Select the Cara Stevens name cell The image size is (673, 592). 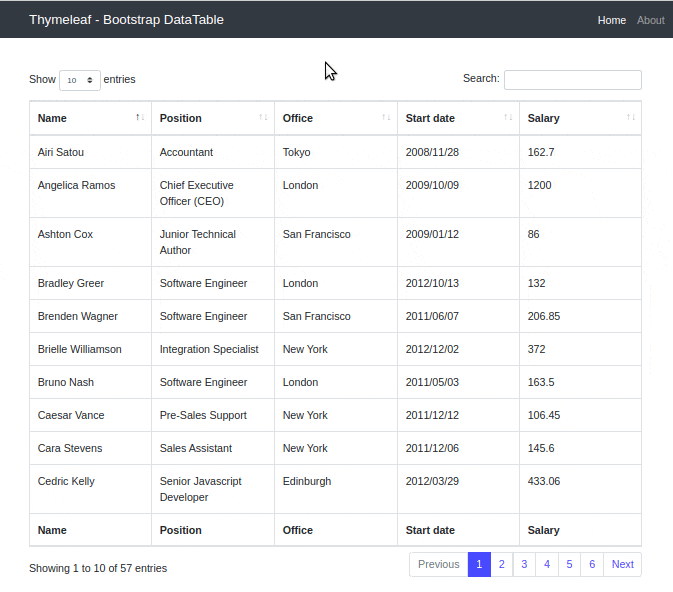(91, 448)
